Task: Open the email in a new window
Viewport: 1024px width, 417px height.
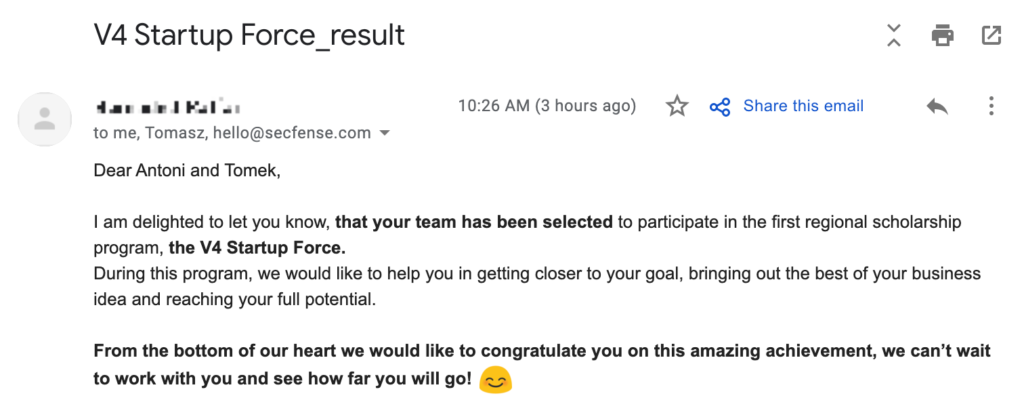Action: pos(991,35)
